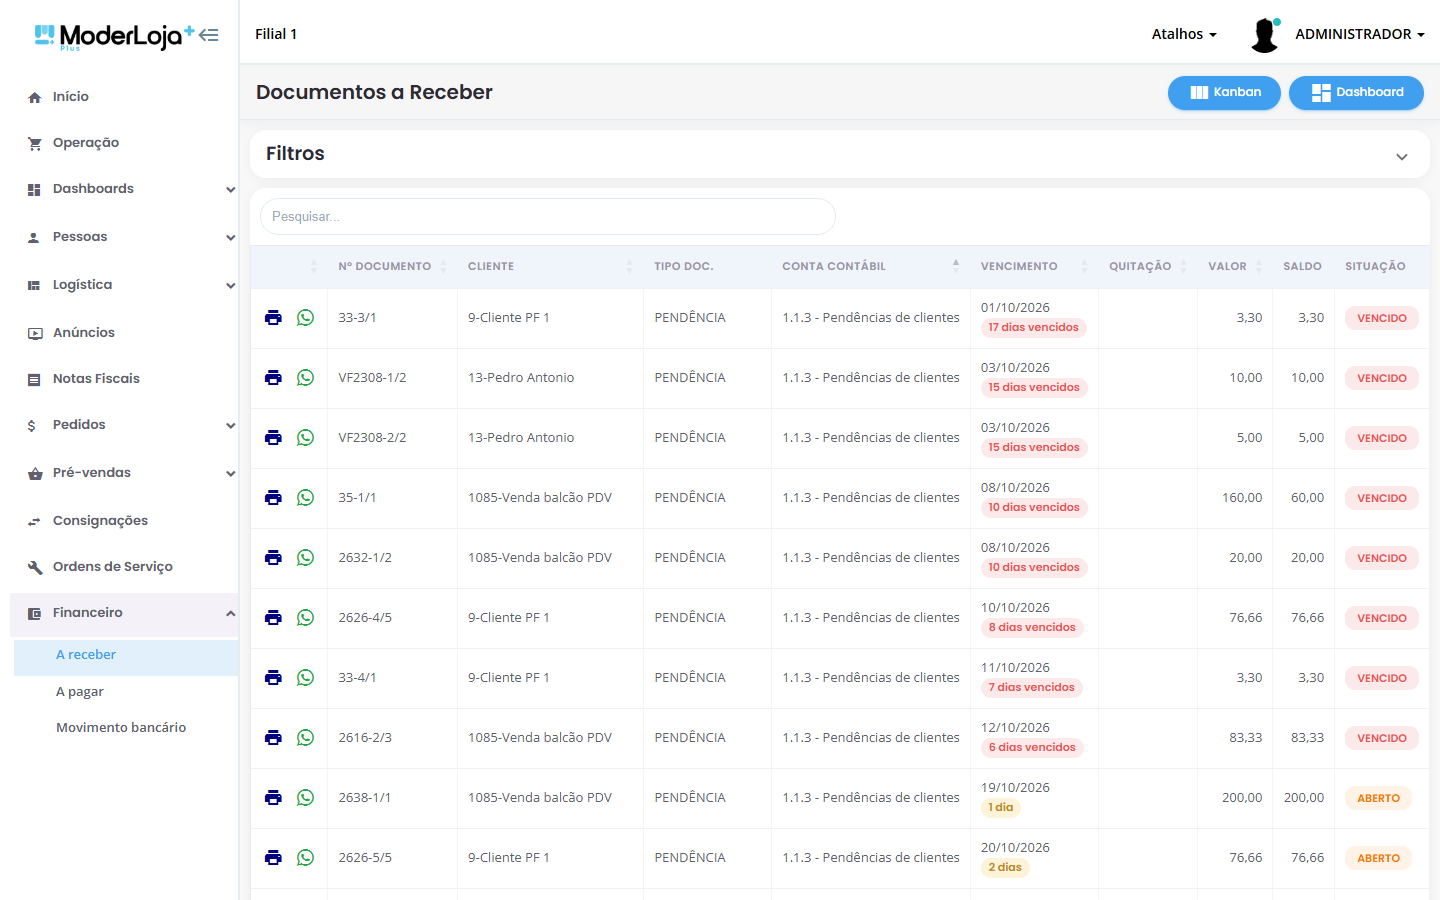Open Notas Fiscais section
This screenshot has height=900, width=1440.
[124, 379]
